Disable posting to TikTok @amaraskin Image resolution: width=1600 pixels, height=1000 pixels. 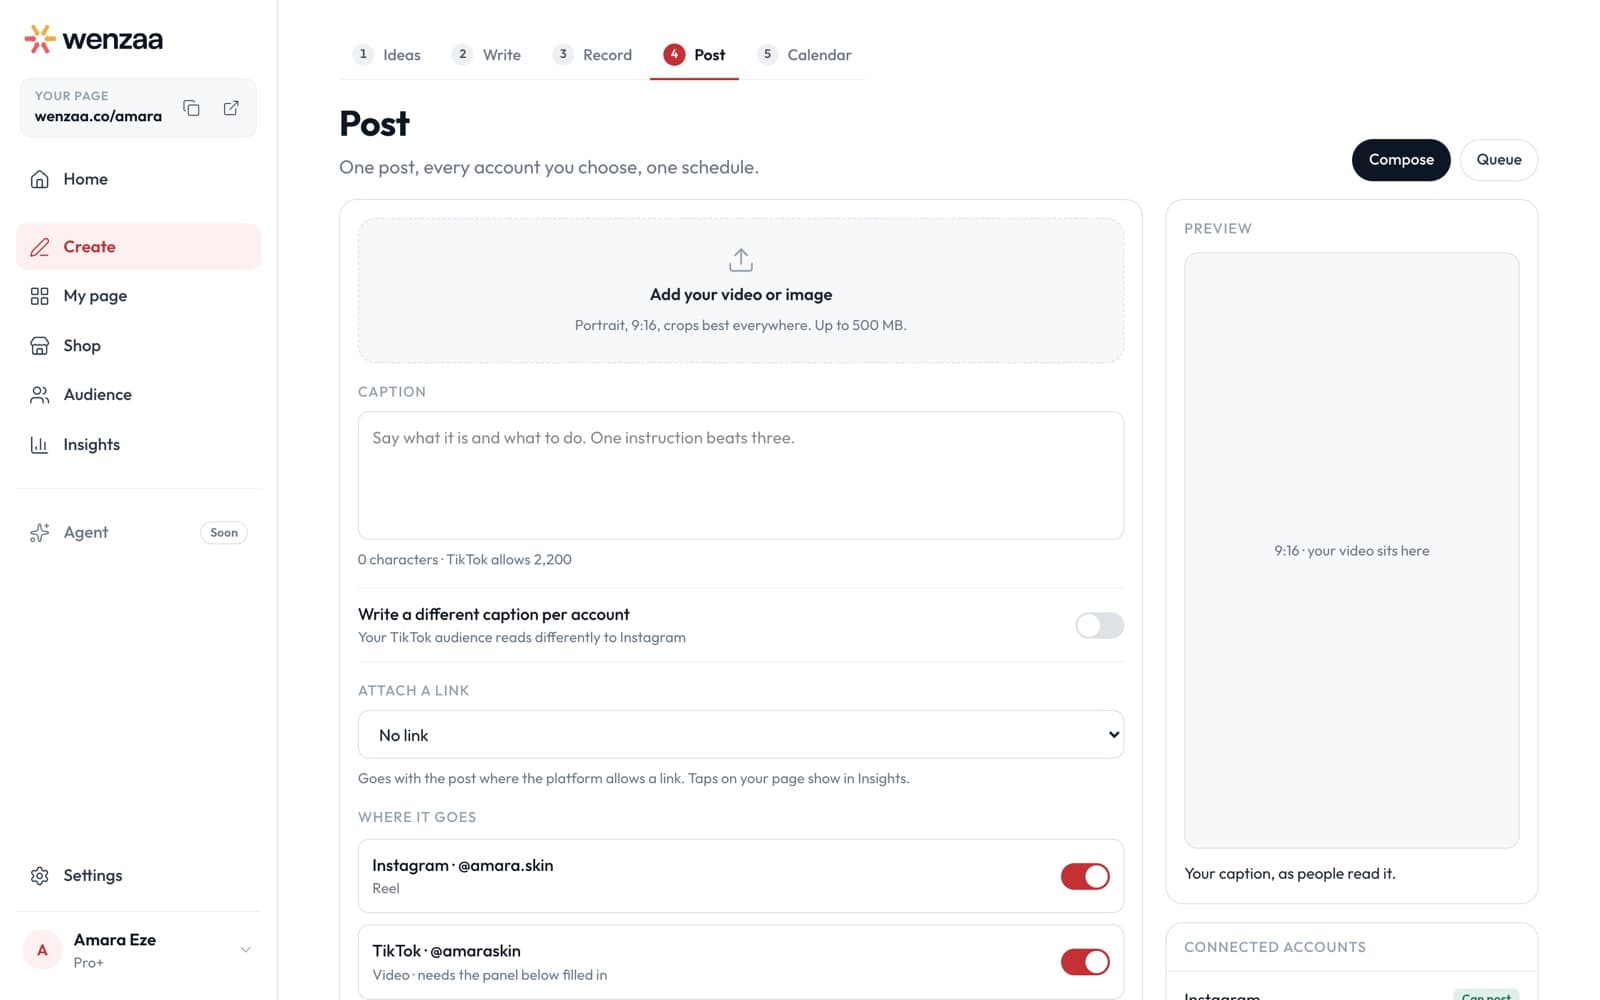tap(1085, 962)
